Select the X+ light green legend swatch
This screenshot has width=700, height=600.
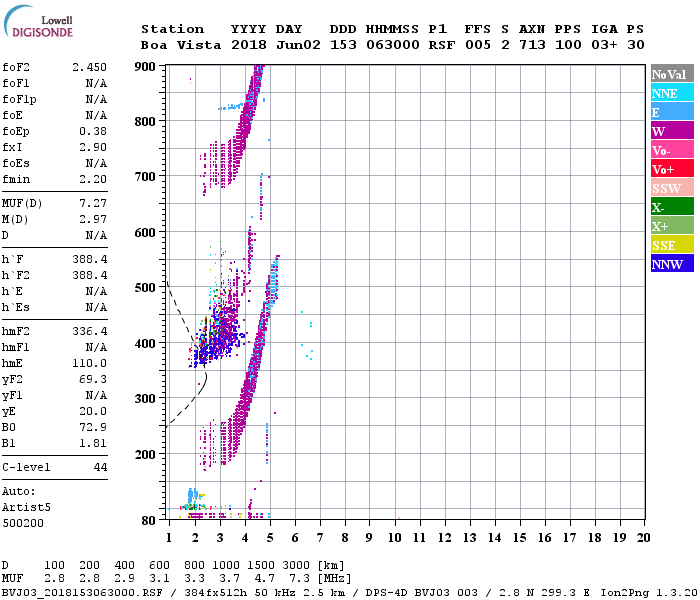pyautogui.click(x=672, y=225)
